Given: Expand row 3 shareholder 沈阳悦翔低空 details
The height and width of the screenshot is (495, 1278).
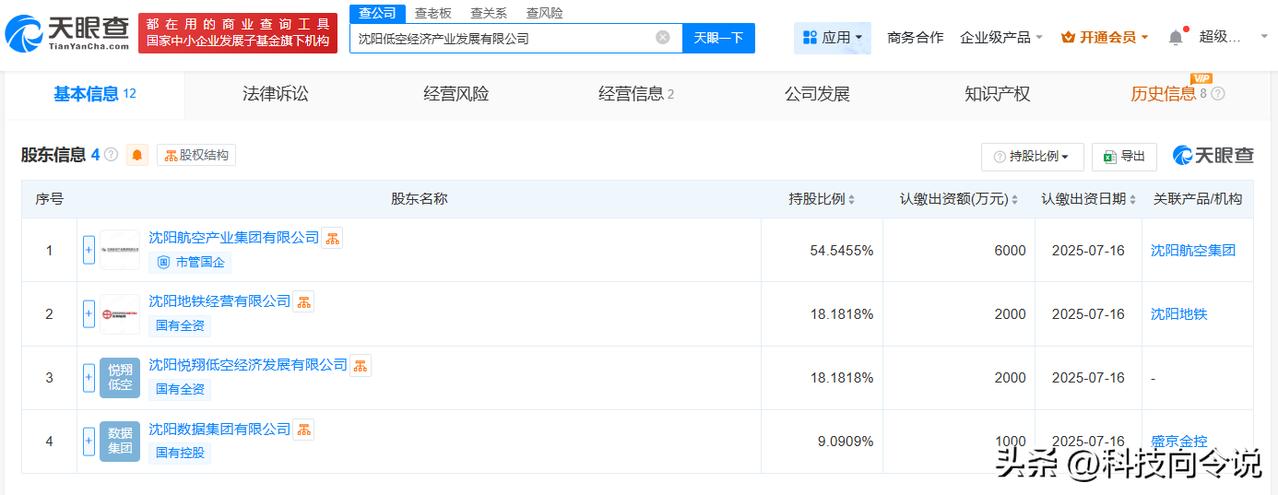Looking at the screenshot, I should coord(89,378).
